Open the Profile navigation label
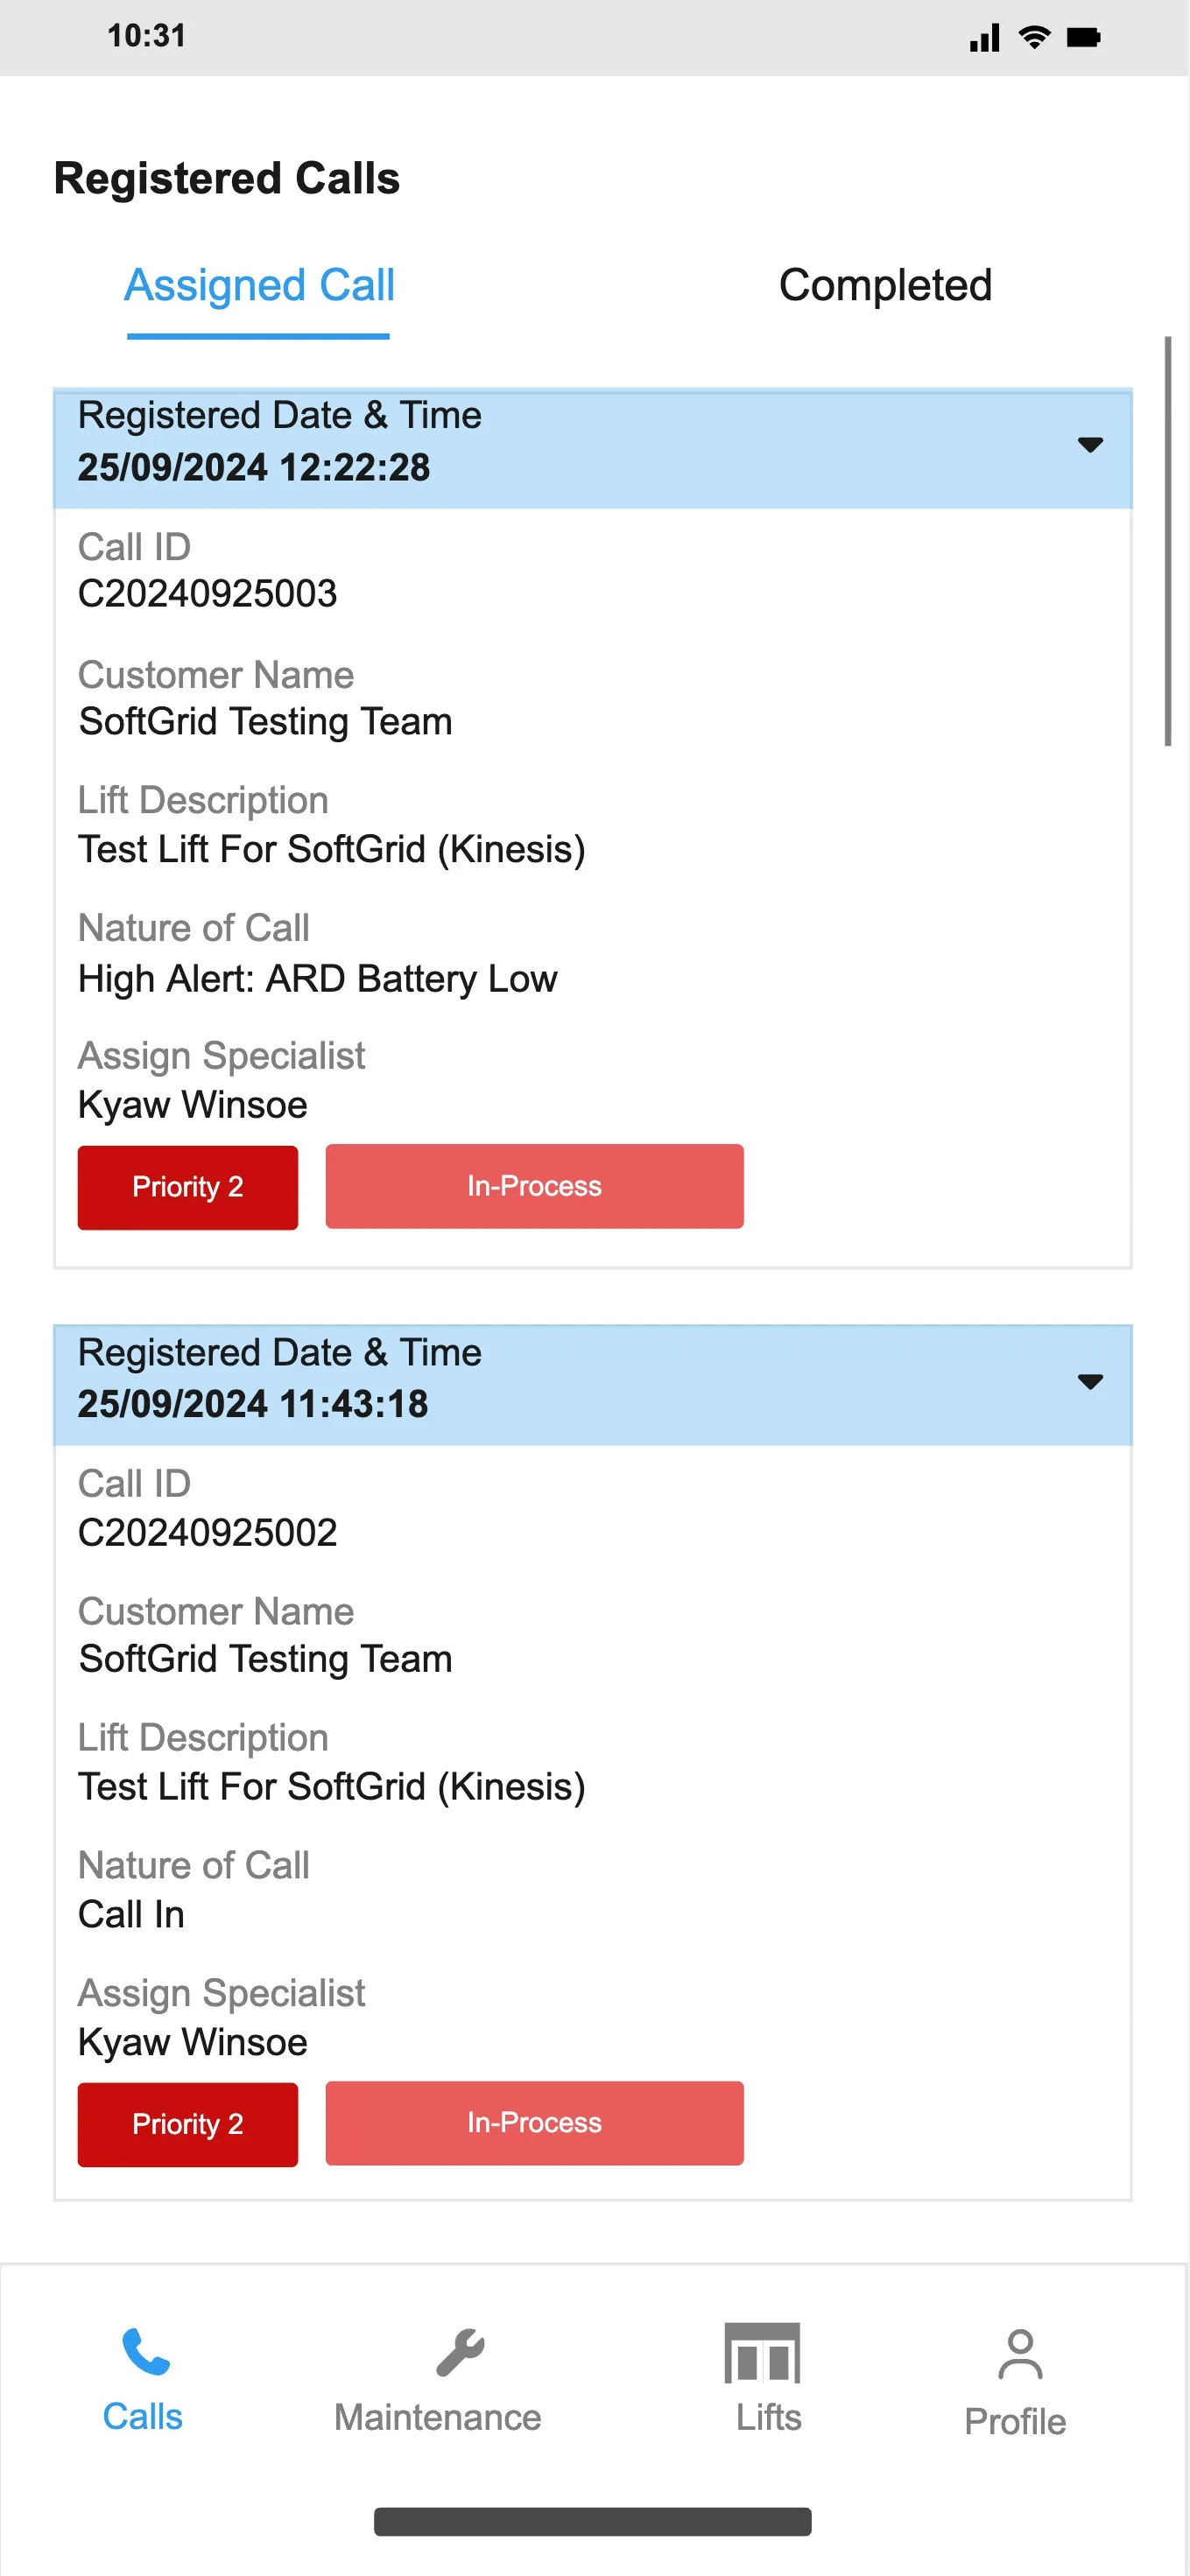The image size is (1190, 2576). click(1015, 2421)
